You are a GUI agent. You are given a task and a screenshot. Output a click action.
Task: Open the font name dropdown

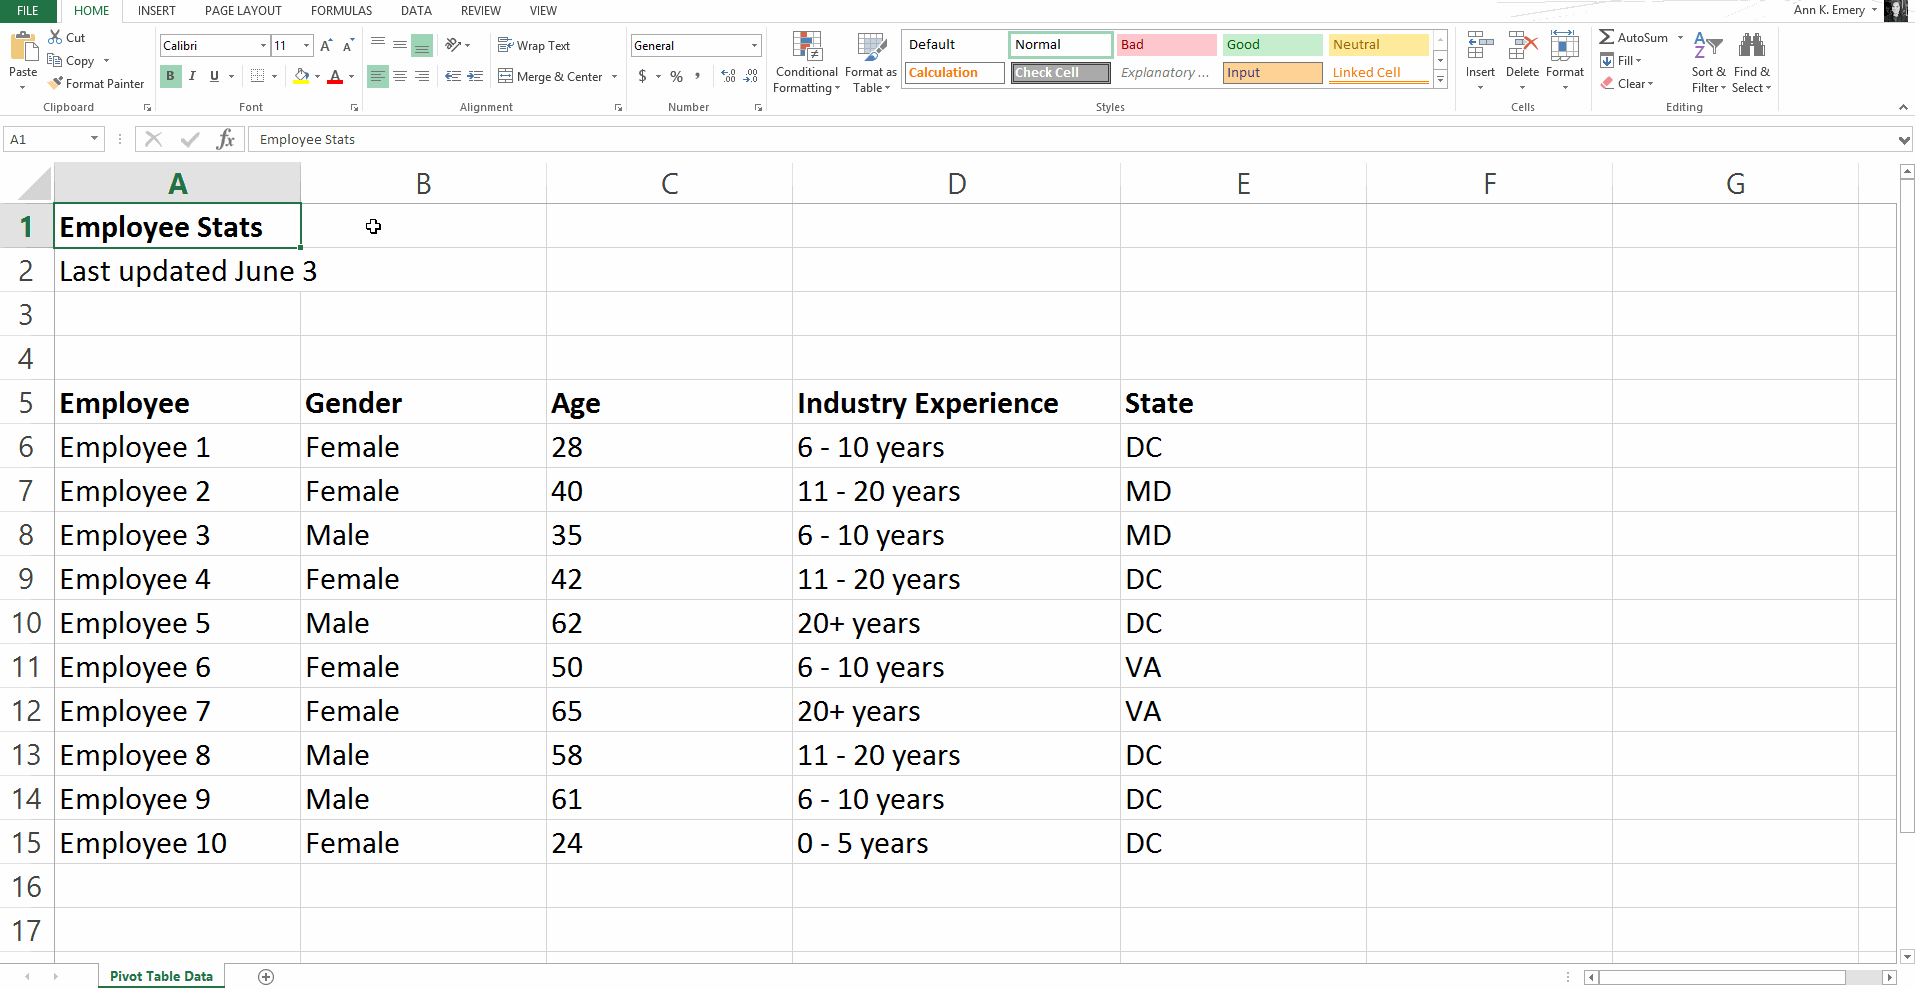coord(262,45)
